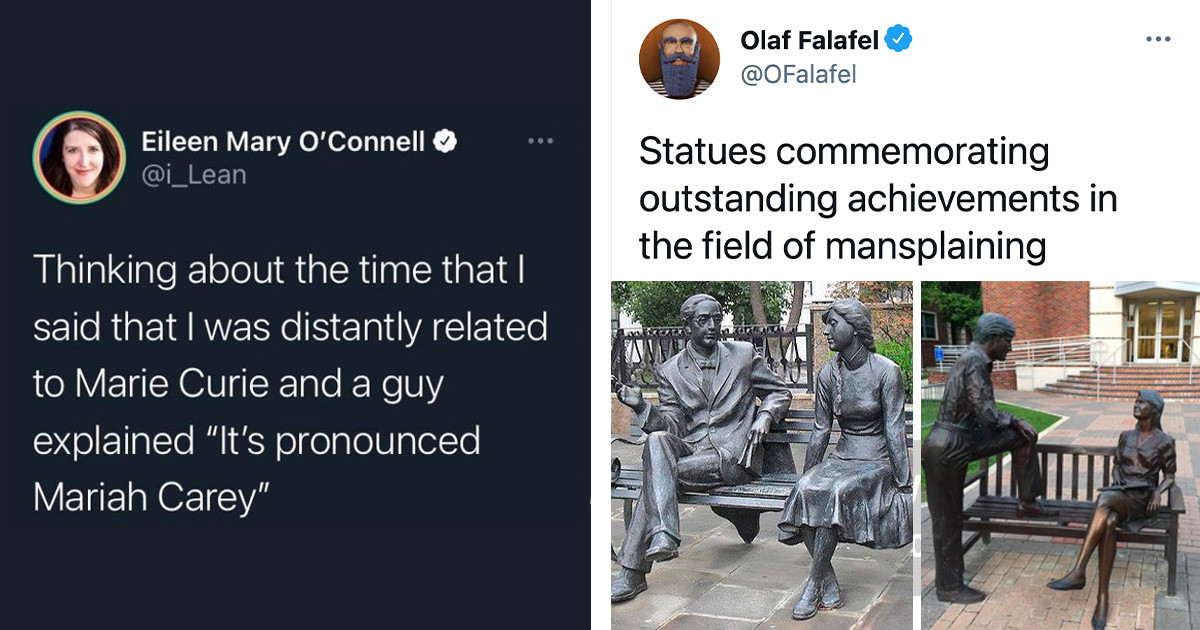Click the three-dot icon beside the verified badge
Screen dimensions: 1200x630
click(540, 140)
